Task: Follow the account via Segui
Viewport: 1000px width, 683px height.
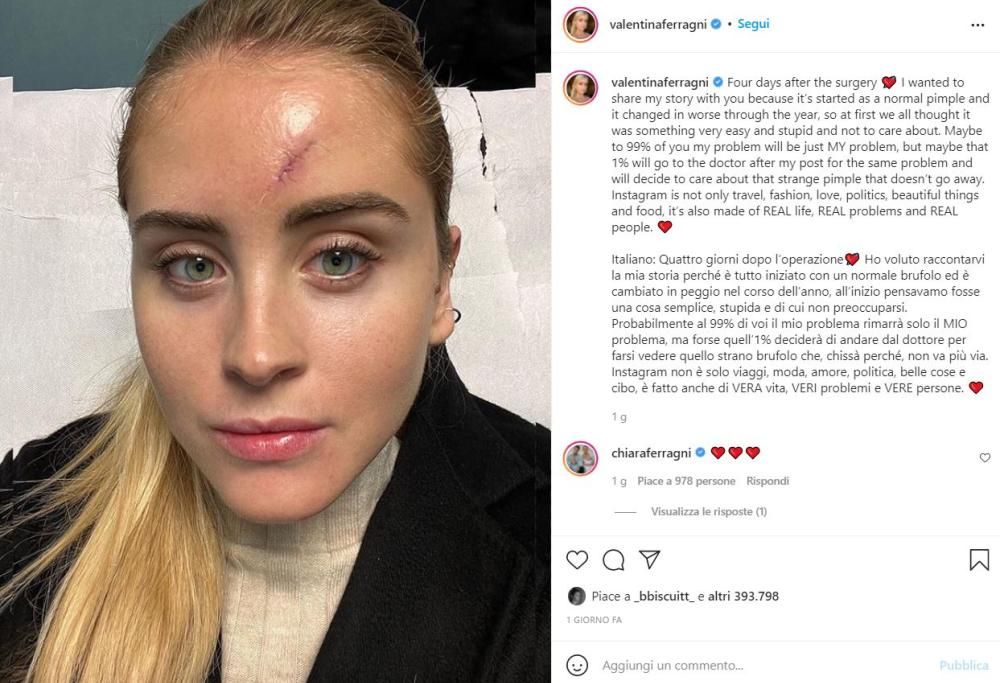Action: click(753, 24)
